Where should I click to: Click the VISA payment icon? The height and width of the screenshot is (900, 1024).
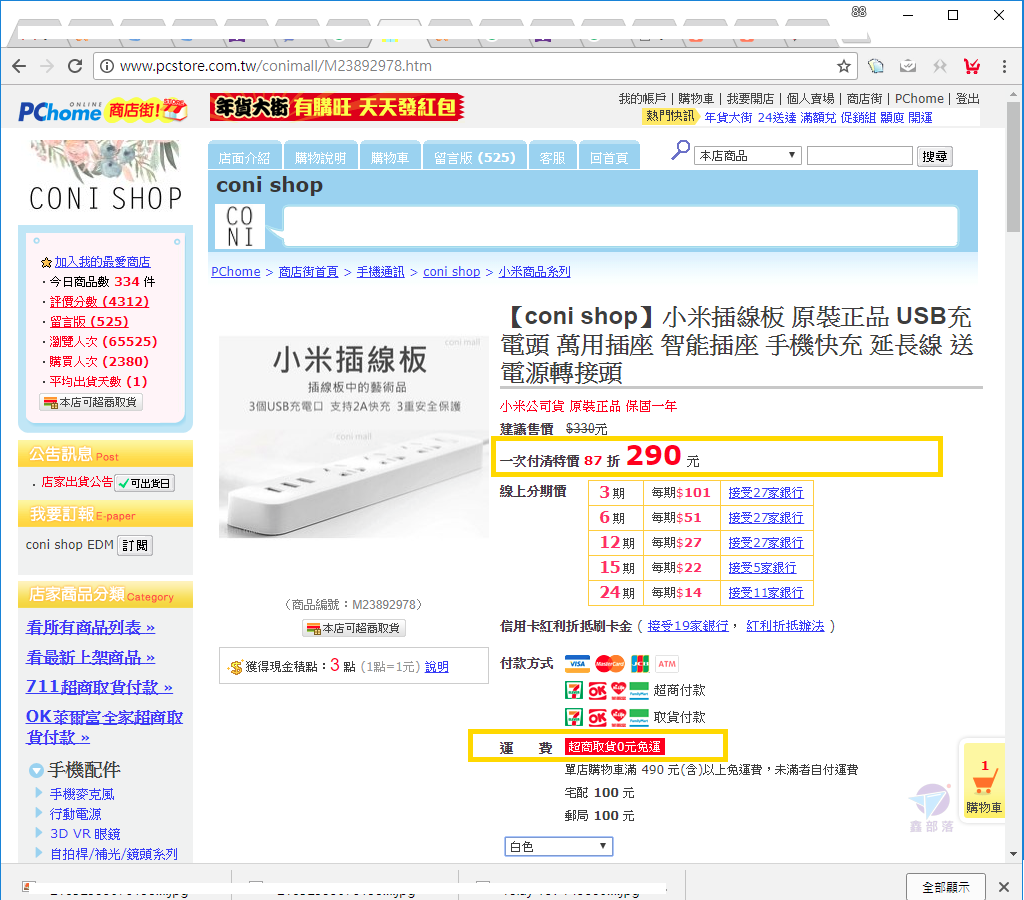[x=577, y=664]
